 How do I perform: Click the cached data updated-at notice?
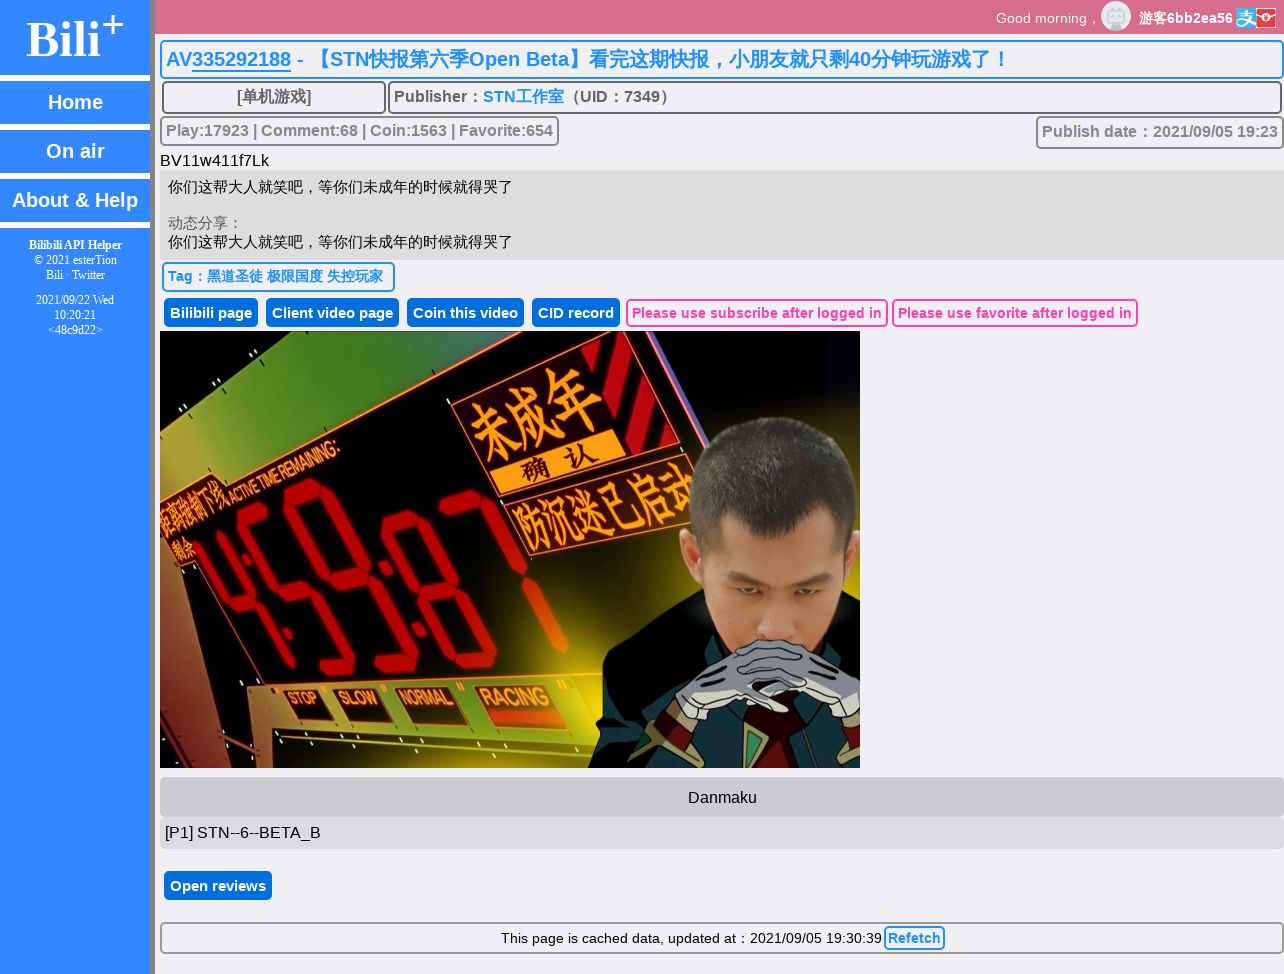coord(691,938)
